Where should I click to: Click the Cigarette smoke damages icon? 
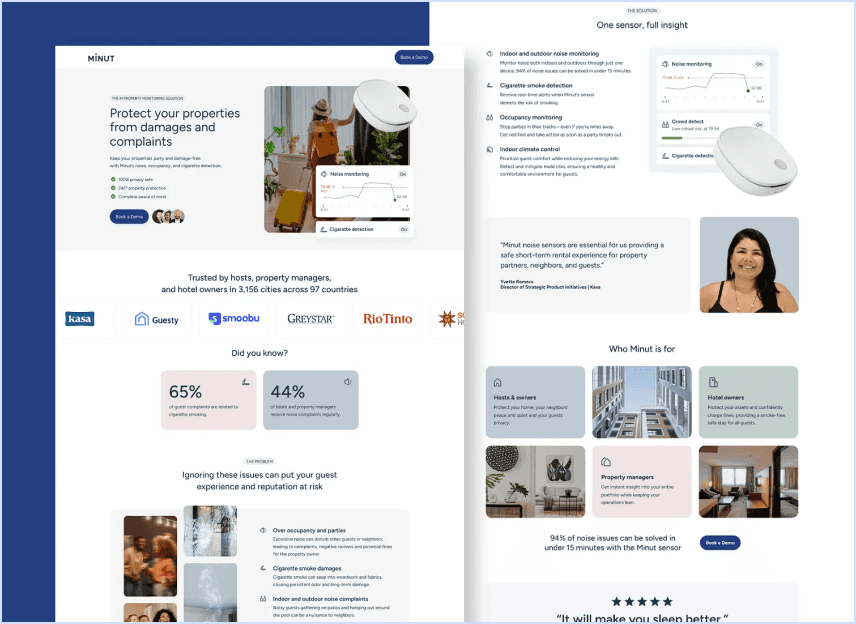263,568
